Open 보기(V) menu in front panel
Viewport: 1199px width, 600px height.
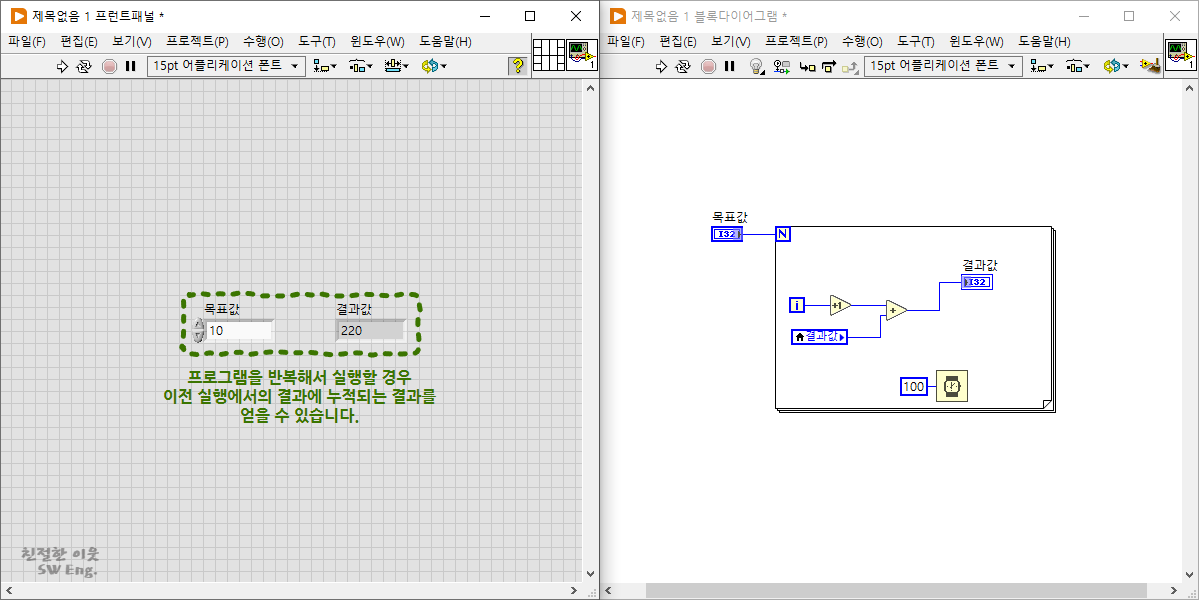[132, 41]
